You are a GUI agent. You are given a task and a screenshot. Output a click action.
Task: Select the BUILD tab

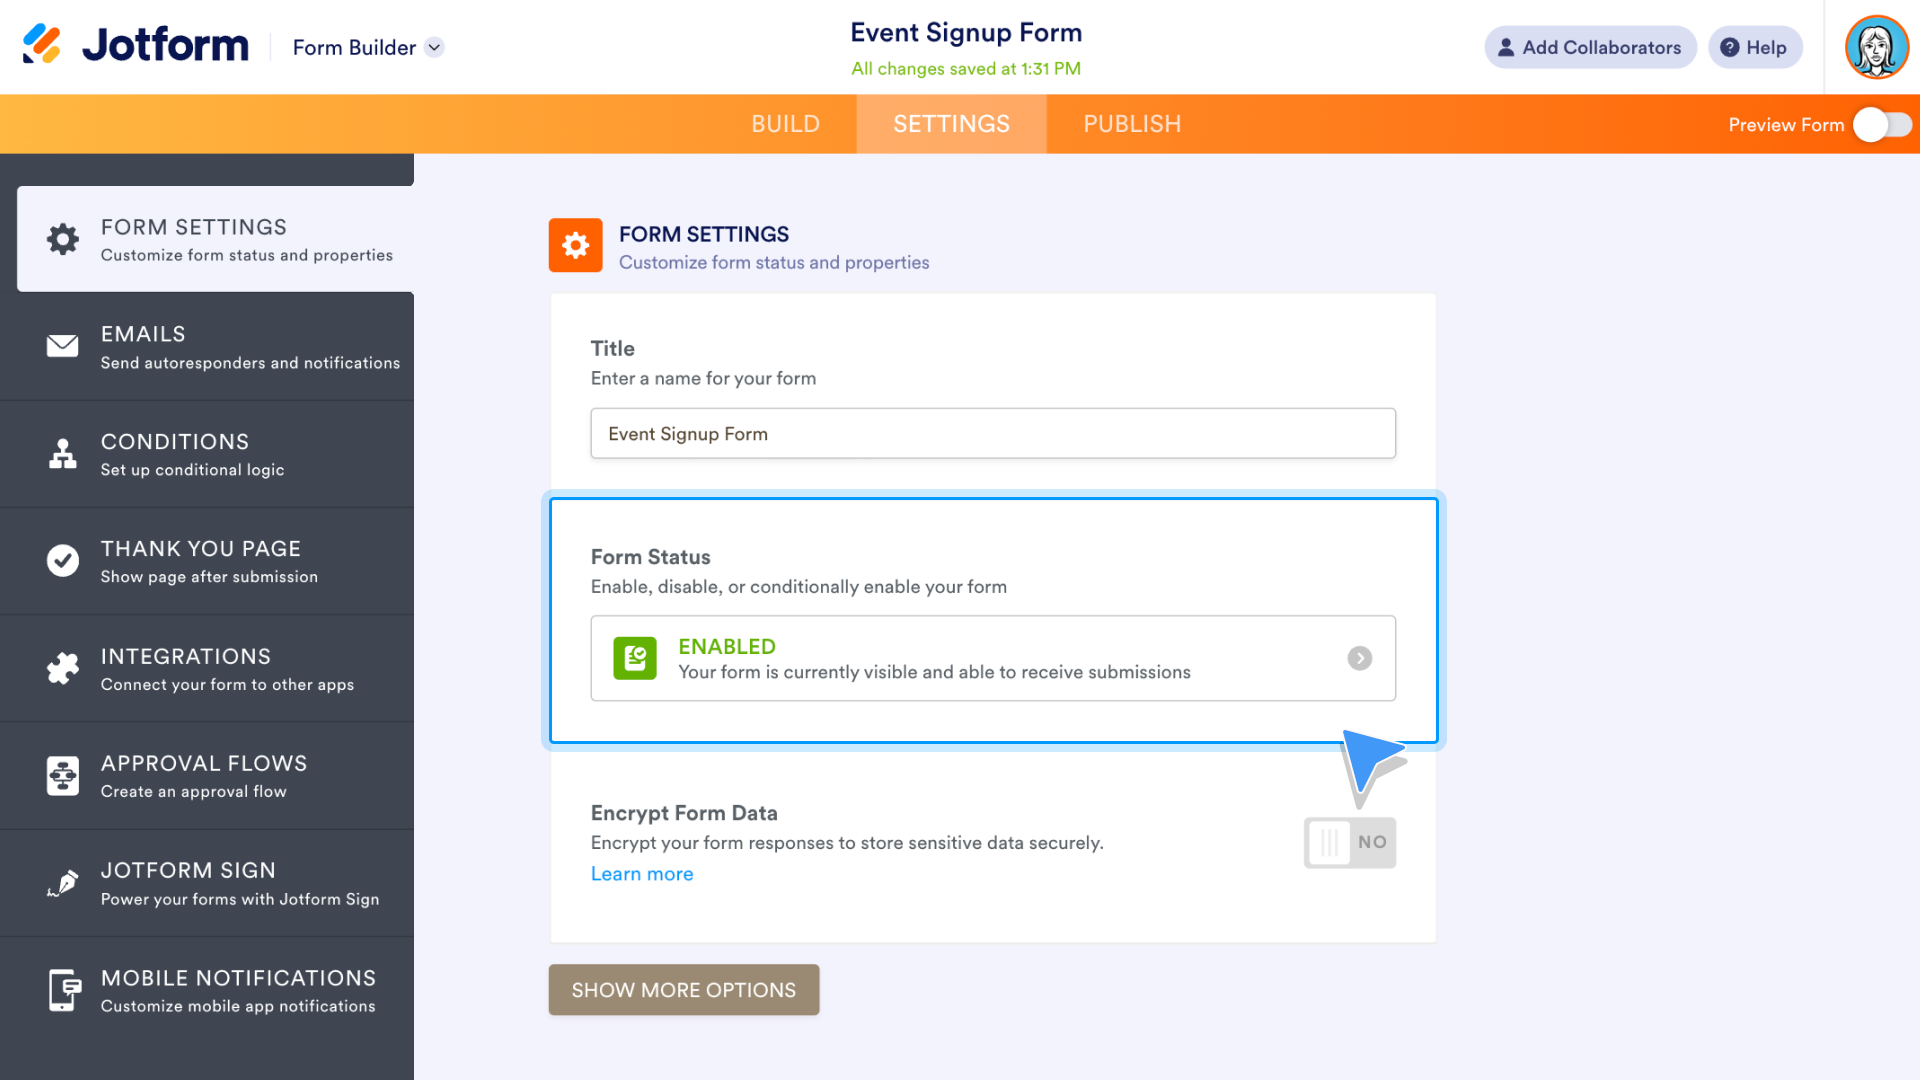coord(785,124)
